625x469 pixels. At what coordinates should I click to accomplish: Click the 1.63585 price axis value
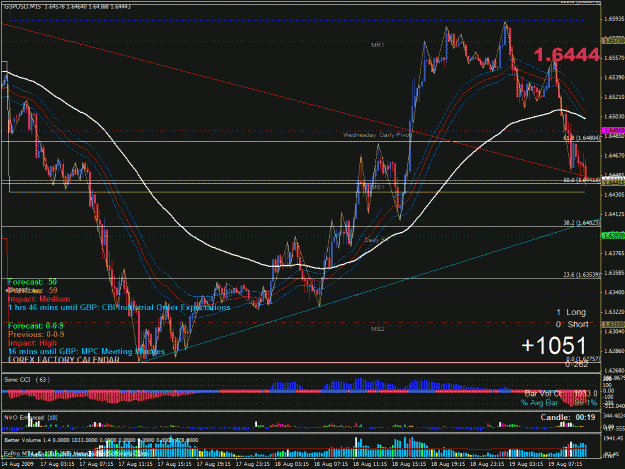tap(614, 273)
